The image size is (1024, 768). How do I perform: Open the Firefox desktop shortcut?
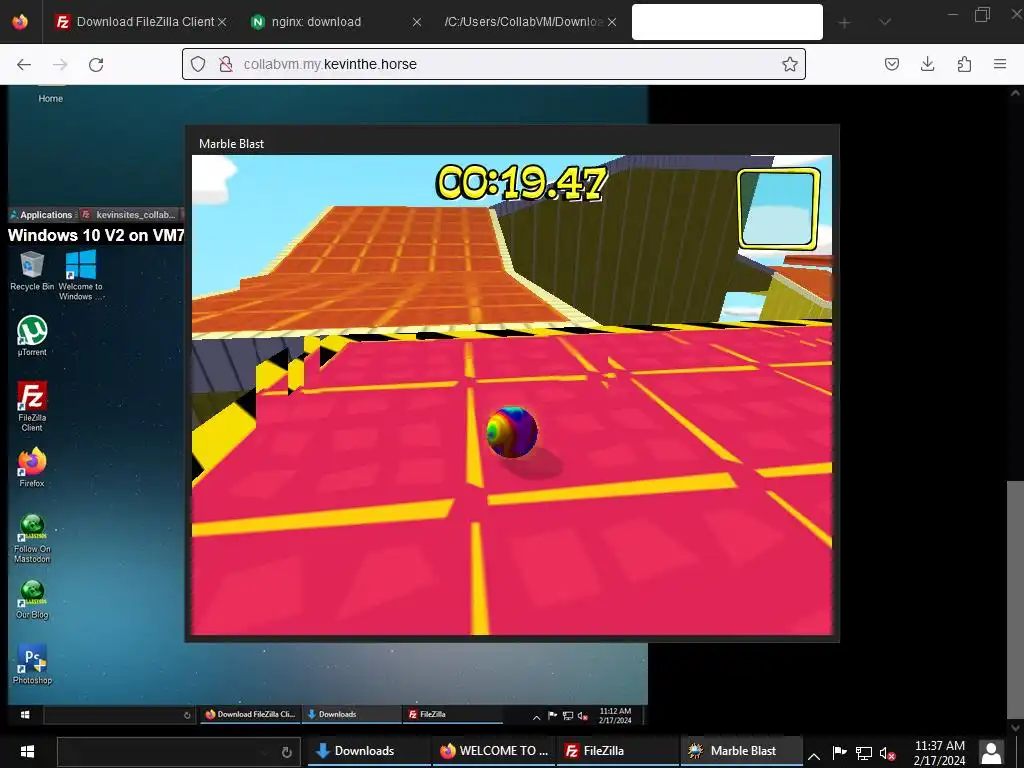[32, 468]
